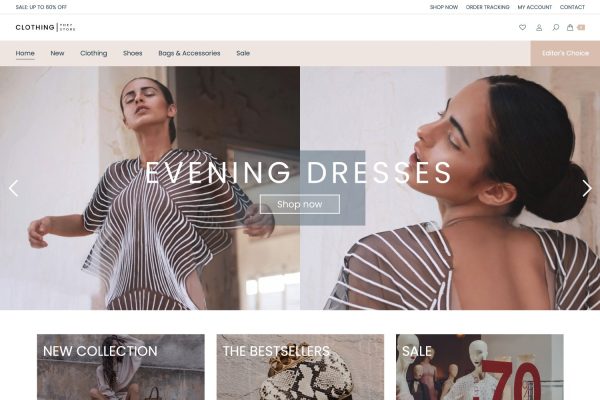Open the Sale menu item
The image size is (600, 400).
(x=243, y=53)
